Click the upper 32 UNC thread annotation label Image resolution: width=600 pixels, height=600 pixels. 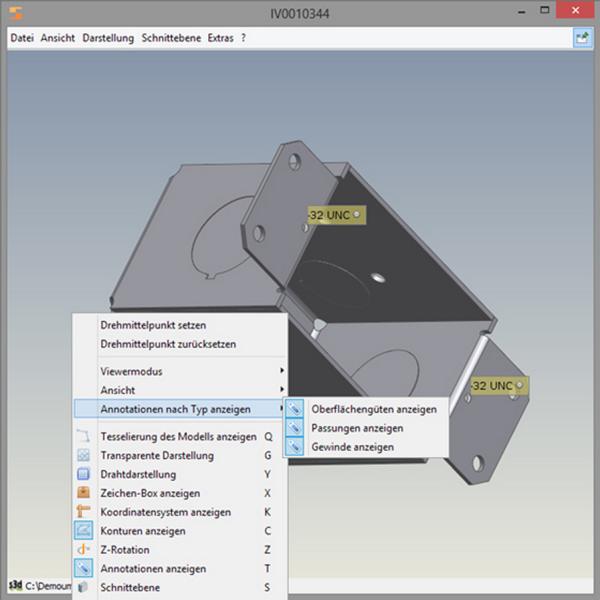click(337, 215)
